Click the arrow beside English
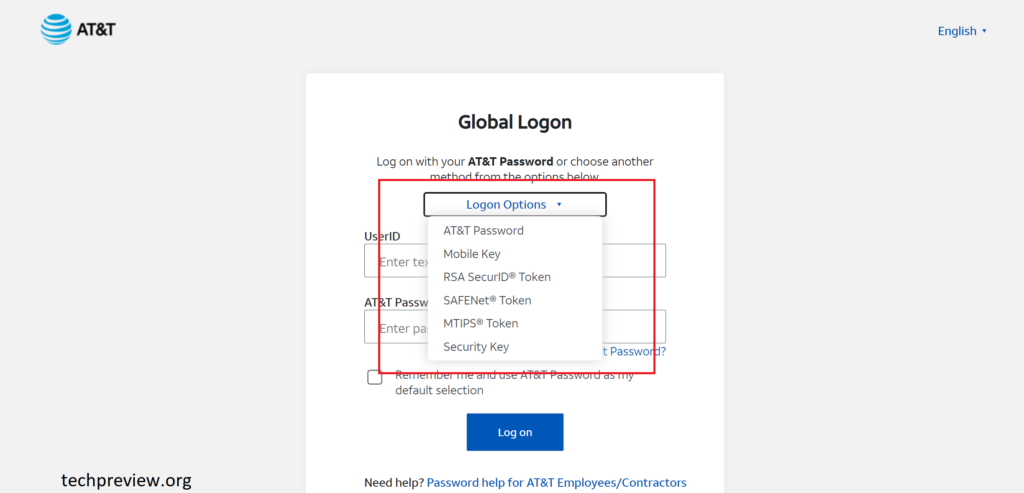The image size is (1024, 493). pyautogui.click(x=985, y=31)
